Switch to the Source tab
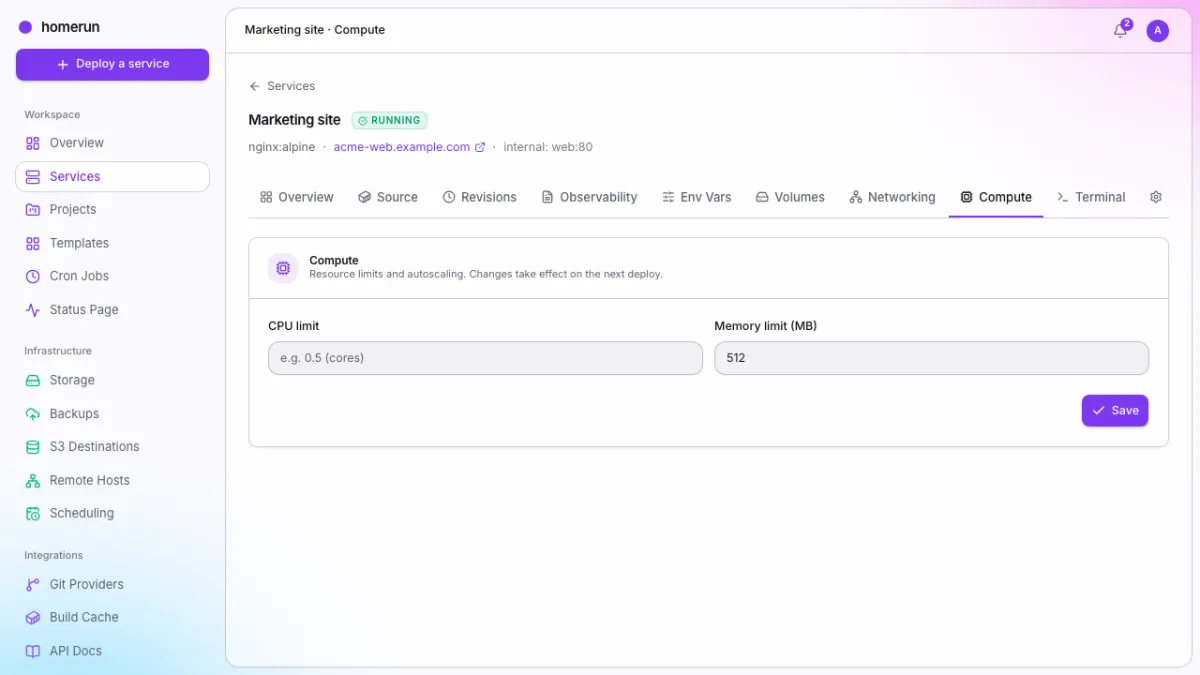The width and height of the screenshot is (1200, 675). 388,197
